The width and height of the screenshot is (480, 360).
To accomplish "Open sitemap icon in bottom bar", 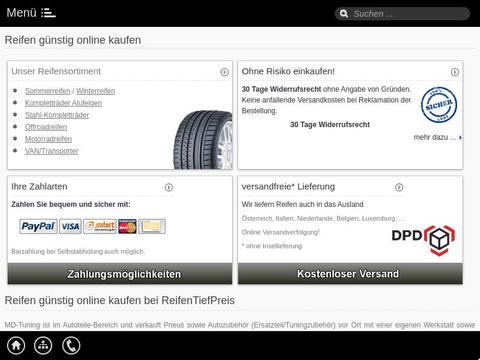I will click(x=43, y=345).
